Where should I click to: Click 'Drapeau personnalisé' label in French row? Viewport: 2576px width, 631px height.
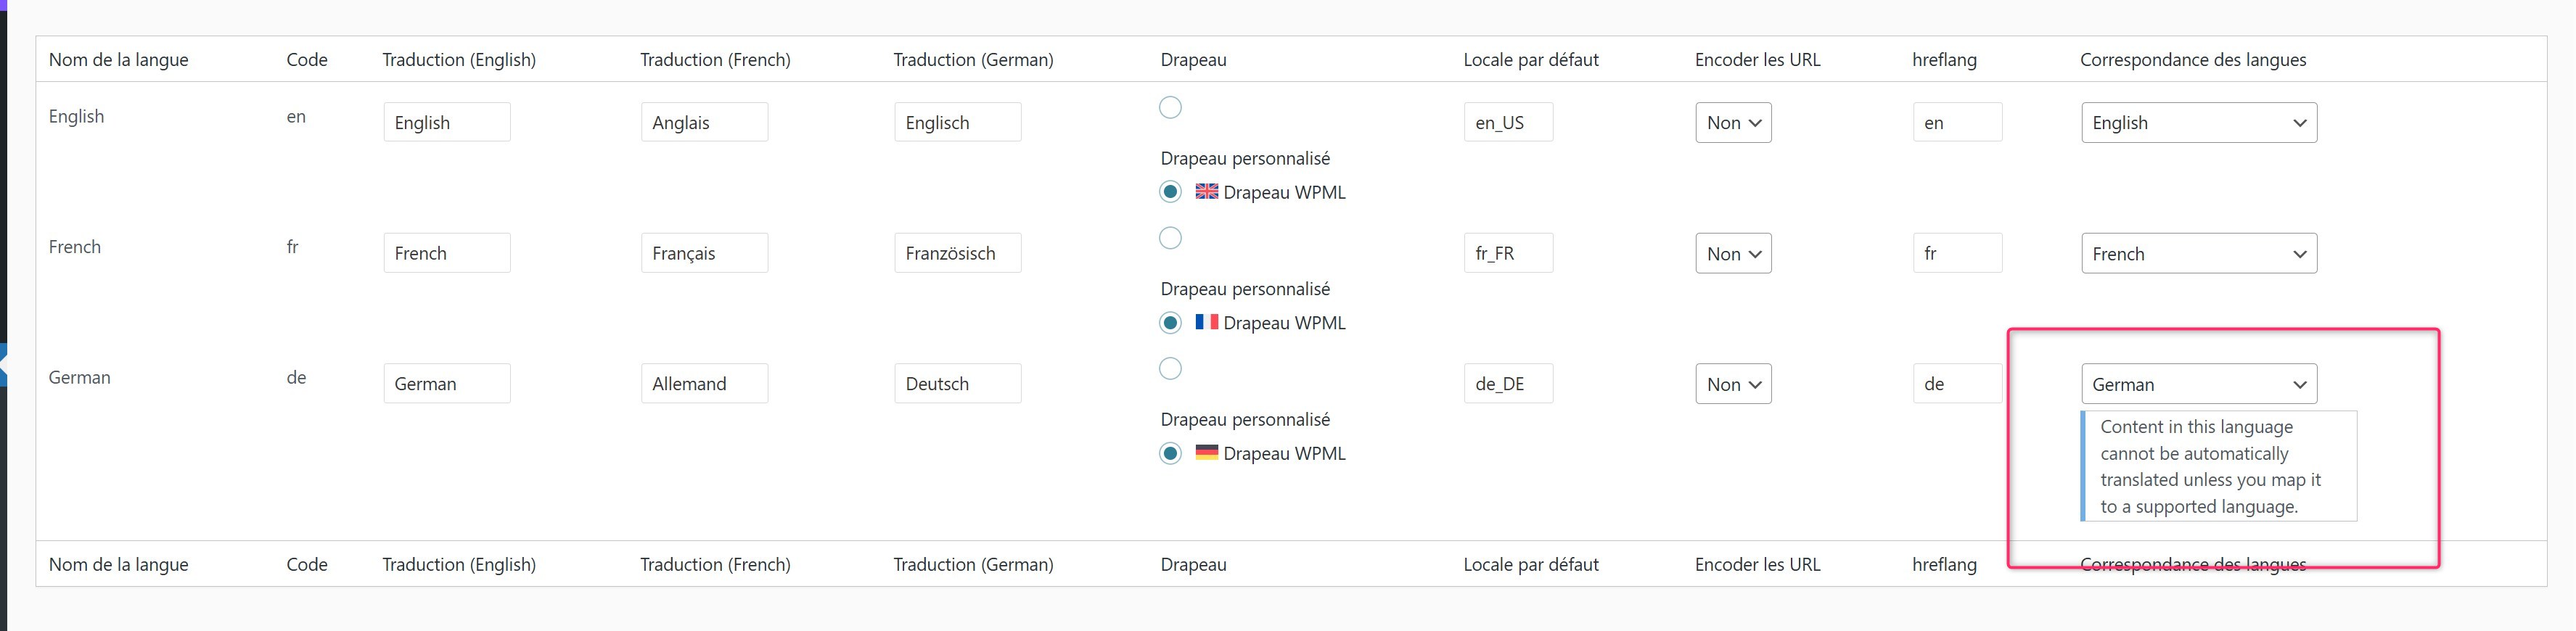tap(1245, 289)
